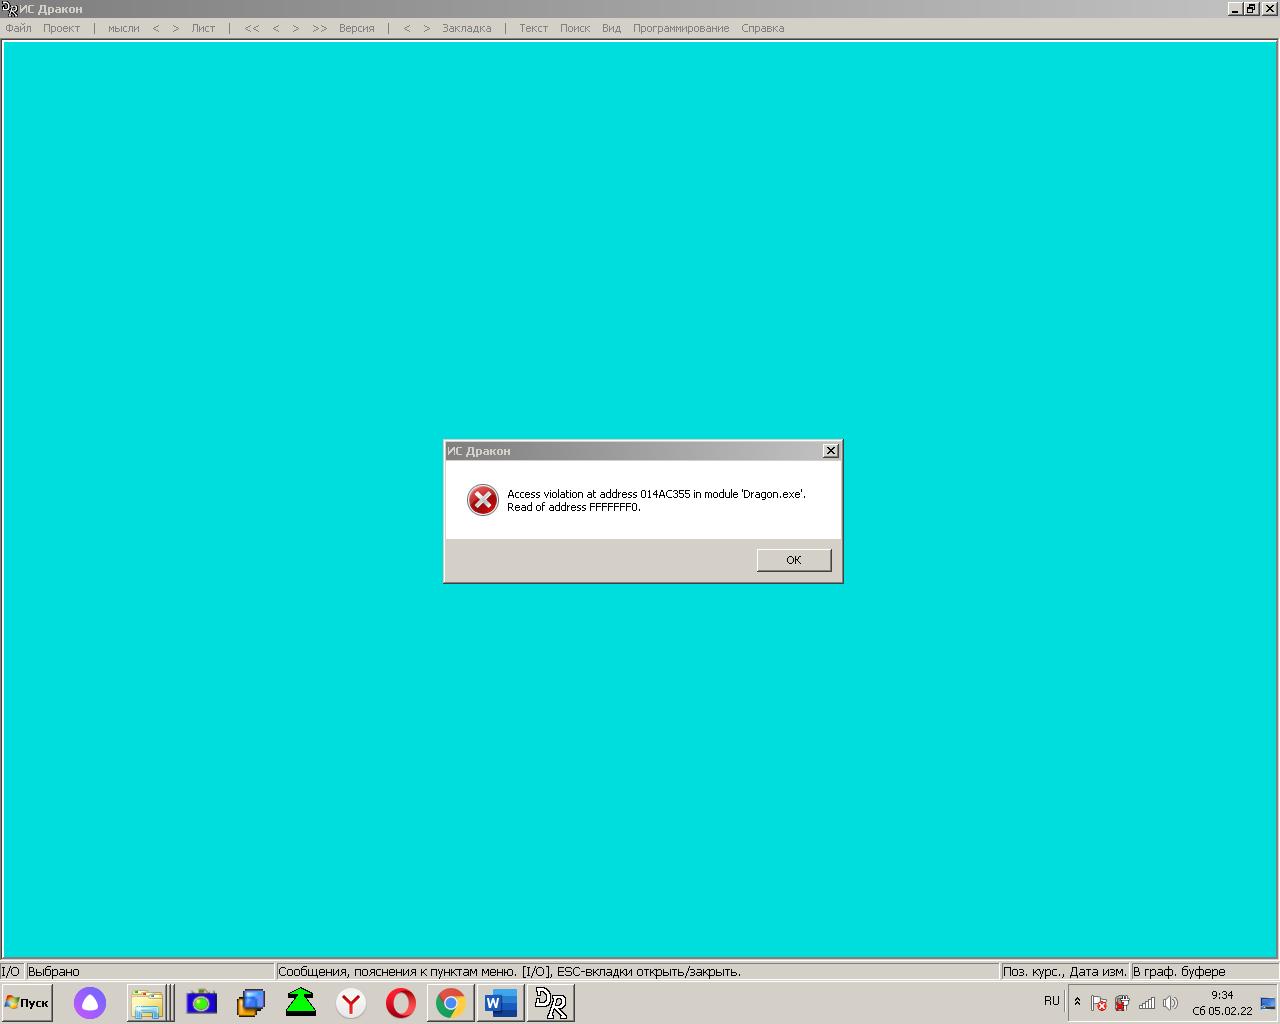Open the Программирование menu
This screenshot has width=1280, height=1024.
pos(680,28)
